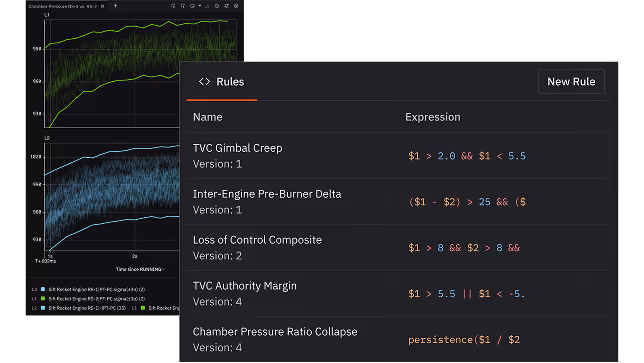Switch to the Rules tab
Image resolution: width=644 pixels, height=363 pixels.
click(221, 82)
